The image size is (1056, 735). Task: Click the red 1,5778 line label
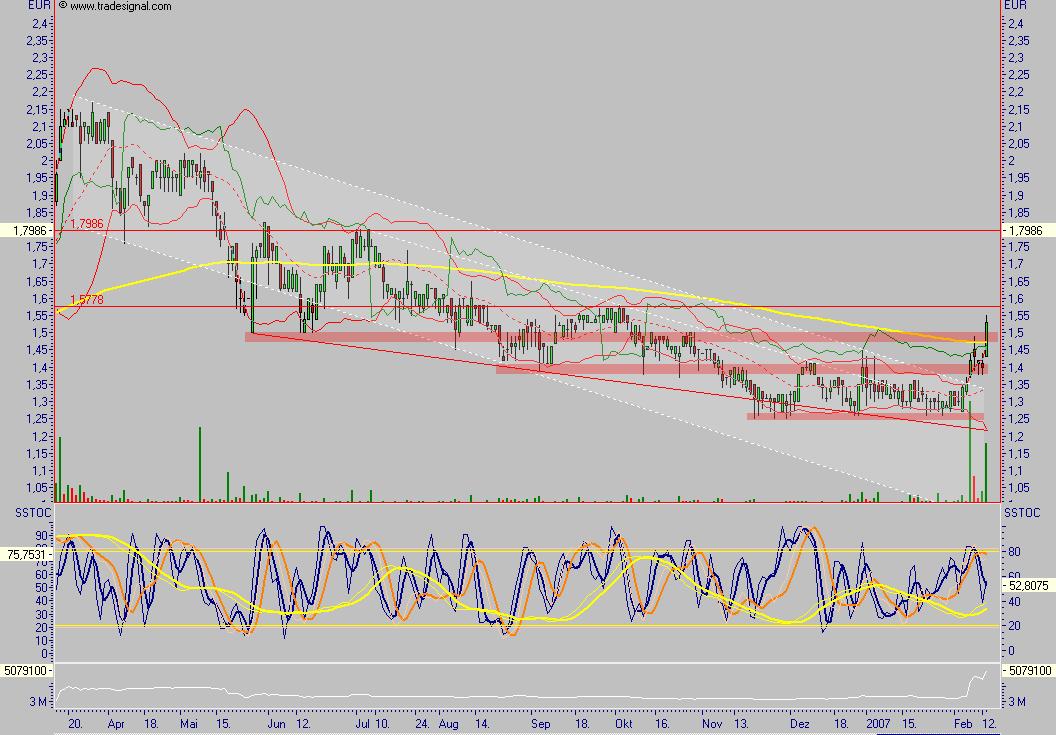tap(87, 299)
